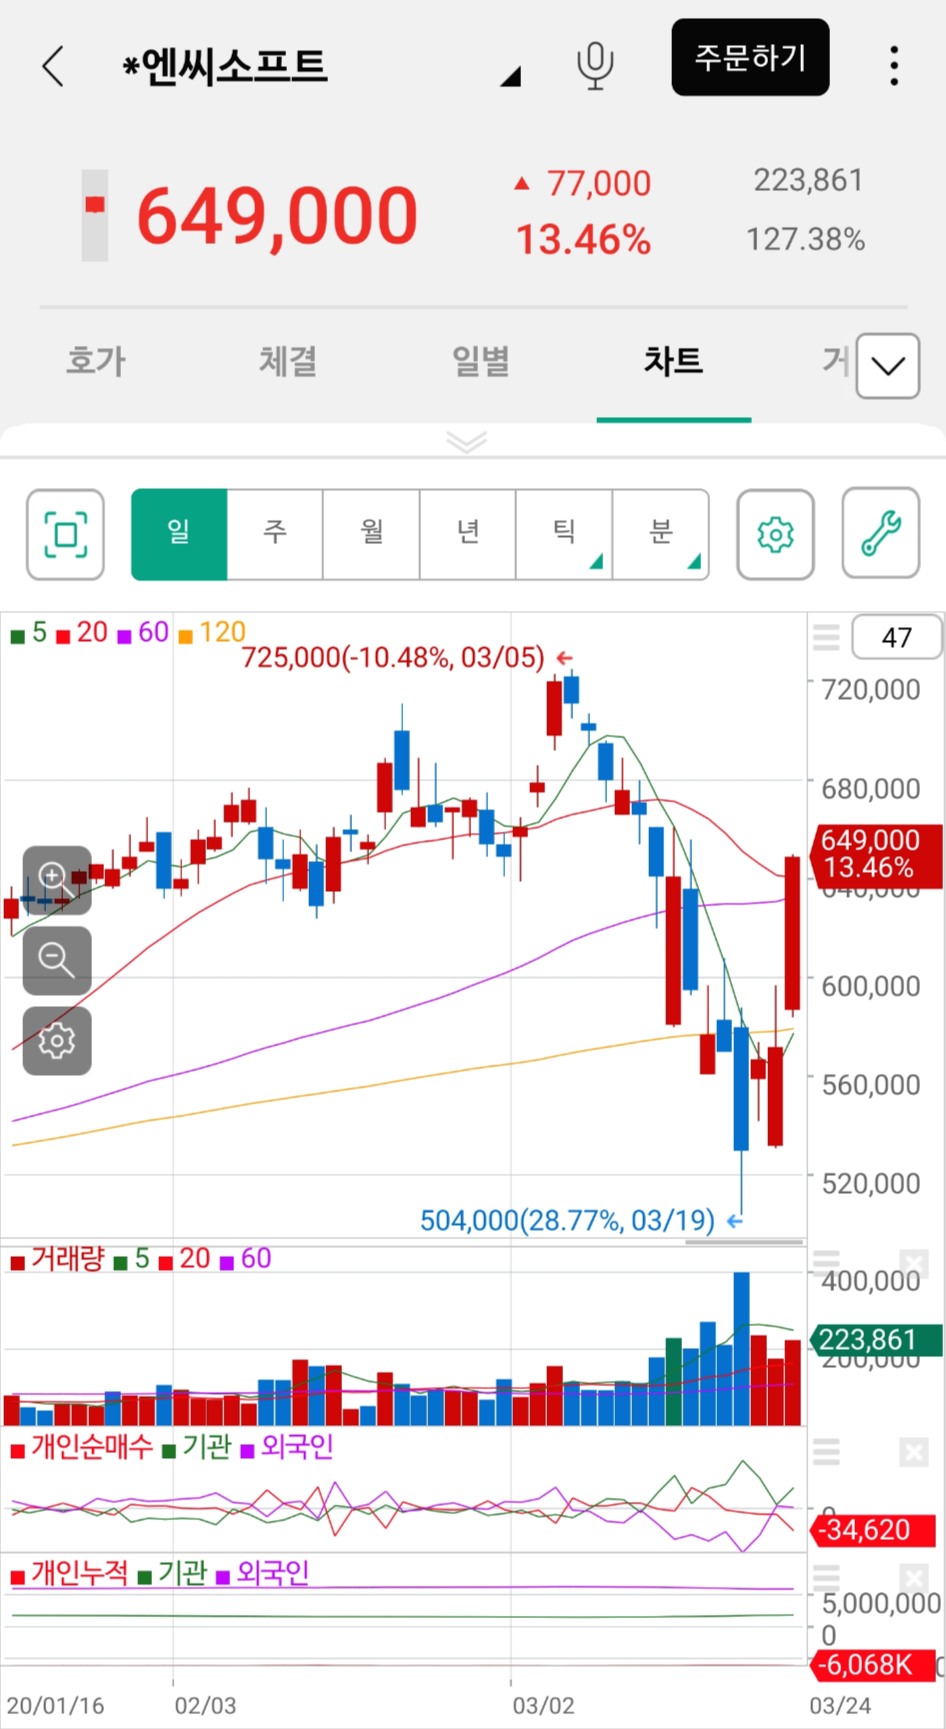Open the wrench chart tools icon

[881, 535]
